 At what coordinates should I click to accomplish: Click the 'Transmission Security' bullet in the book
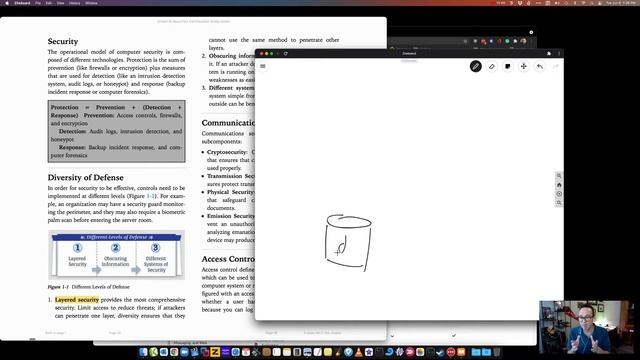230,176
